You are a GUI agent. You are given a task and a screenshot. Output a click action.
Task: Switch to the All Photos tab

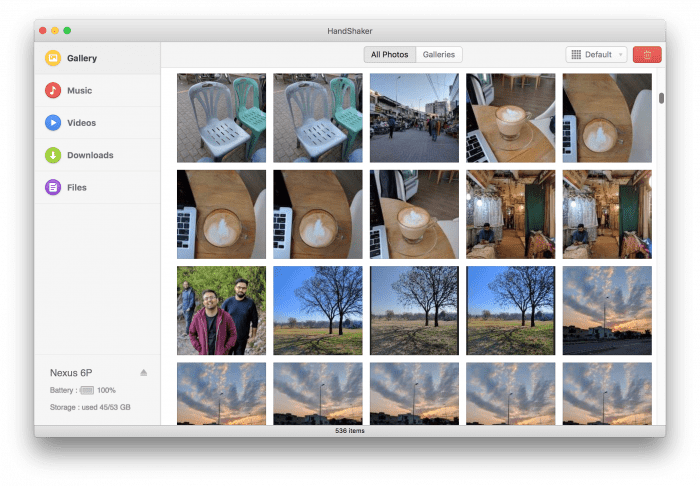click(x=389, y=55)
